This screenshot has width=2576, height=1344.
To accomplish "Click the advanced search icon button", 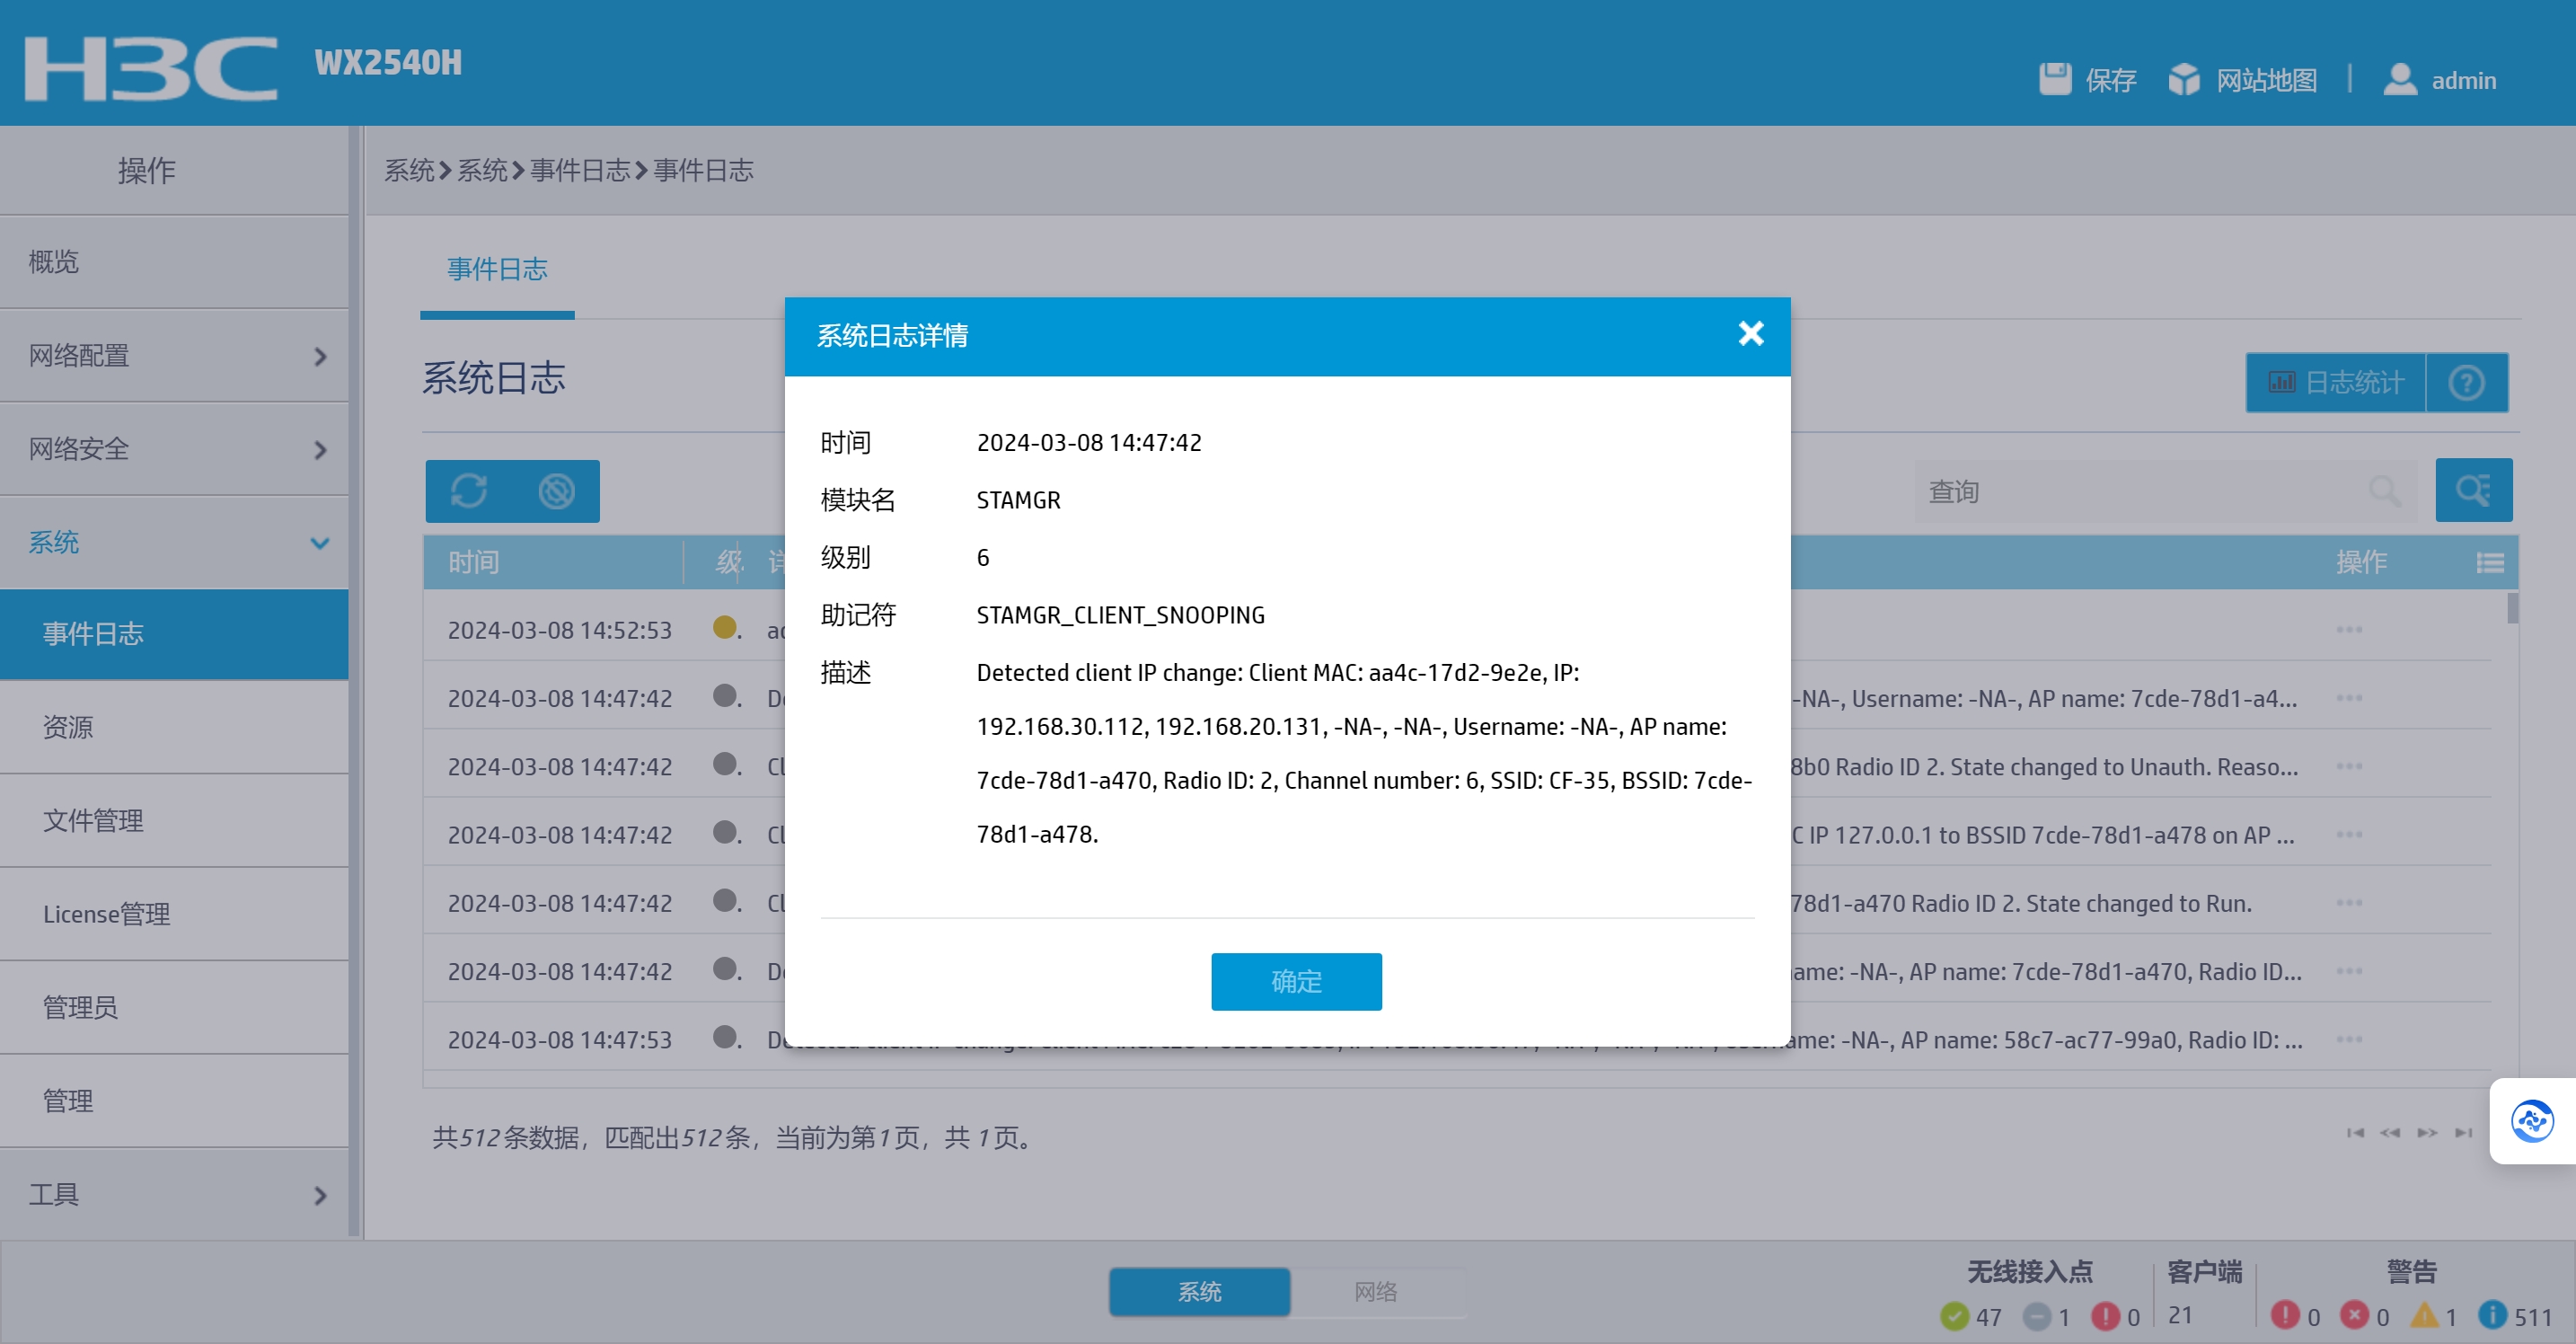I will tap(2473, 491).
